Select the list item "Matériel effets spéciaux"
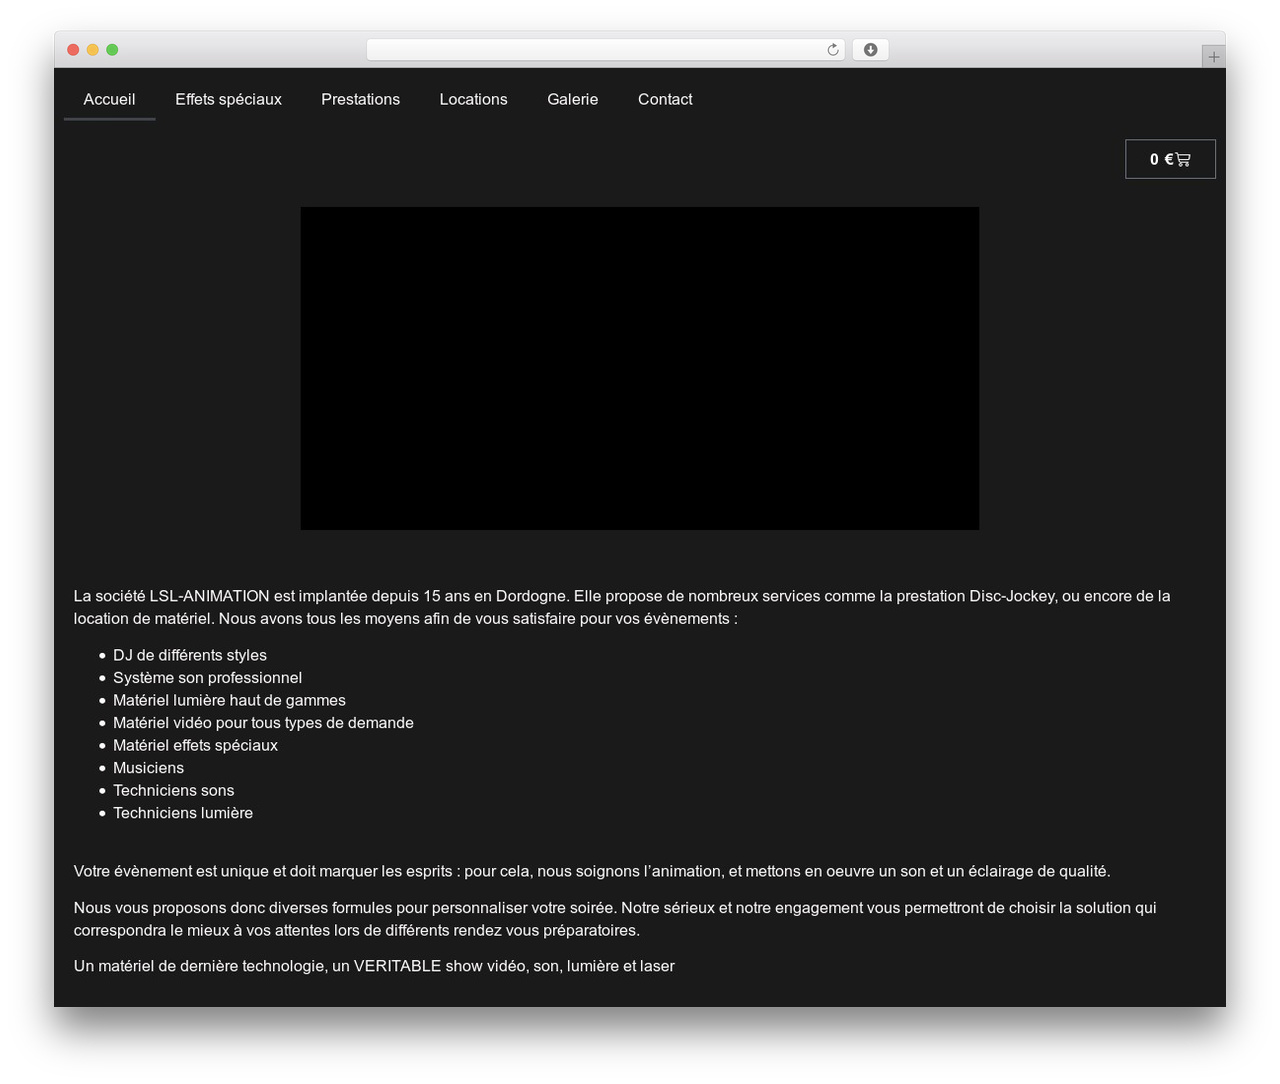Screen dimensions: 1280x1084 [x=195, y=745]
